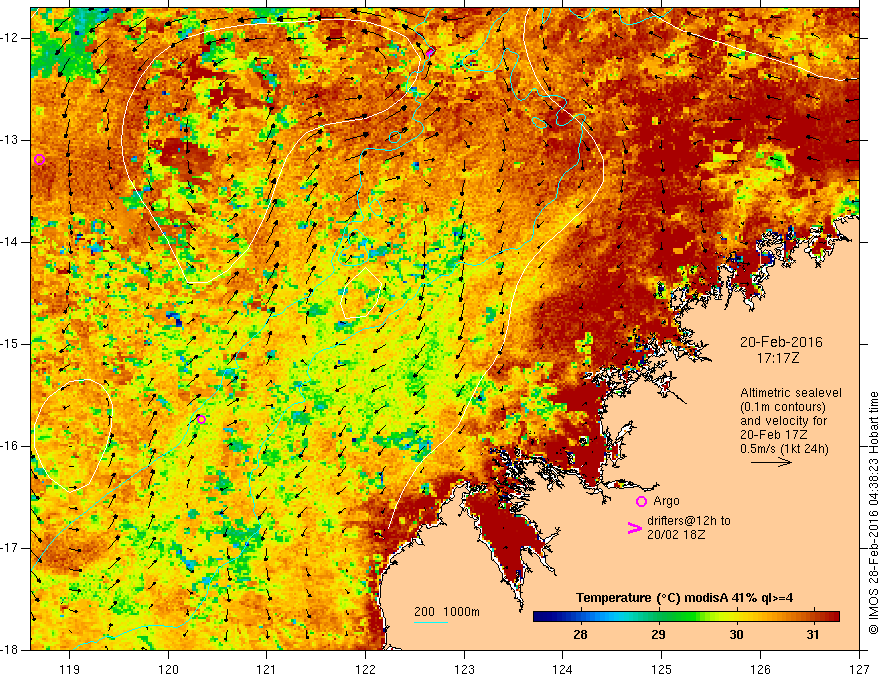Click longitude axis label 125
Image resolution: width=880 pixels, height=680 pixels.
pyautogui.click(x=662, y=669)
